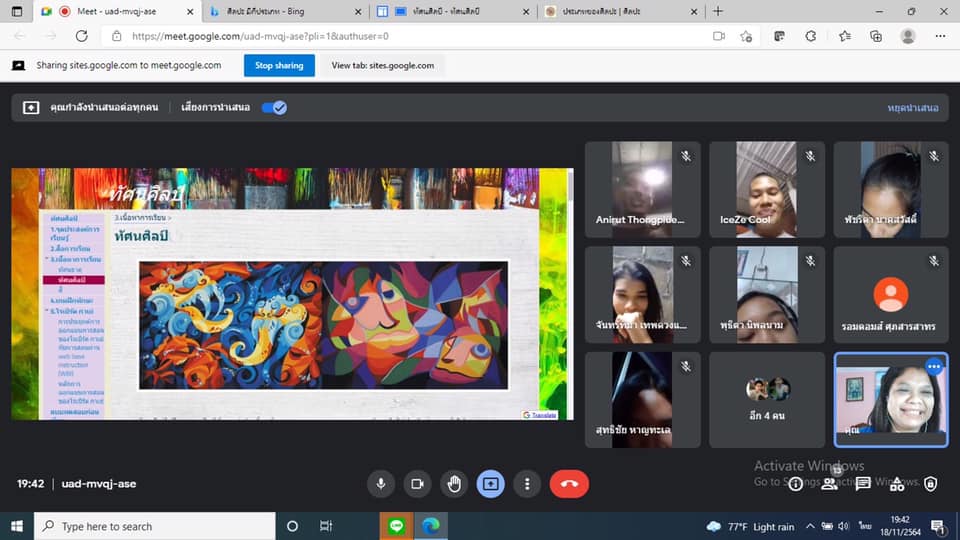Expand the system tray hidden icons chevron
960x540 pixels.
[x=811, y=526]
